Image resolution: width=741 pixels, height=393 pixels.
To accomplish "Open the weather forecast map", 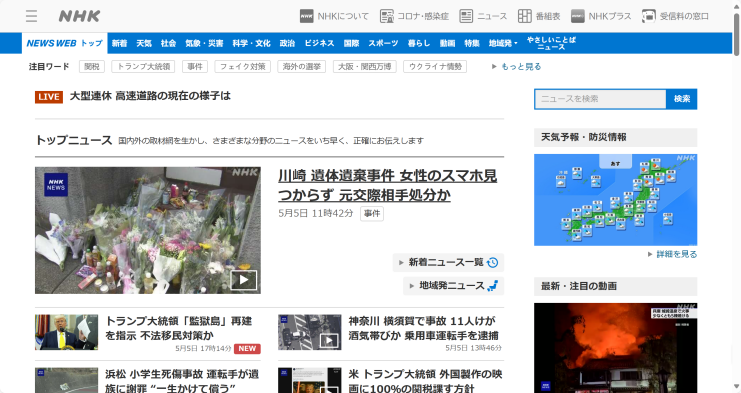I will coord(615,200).
